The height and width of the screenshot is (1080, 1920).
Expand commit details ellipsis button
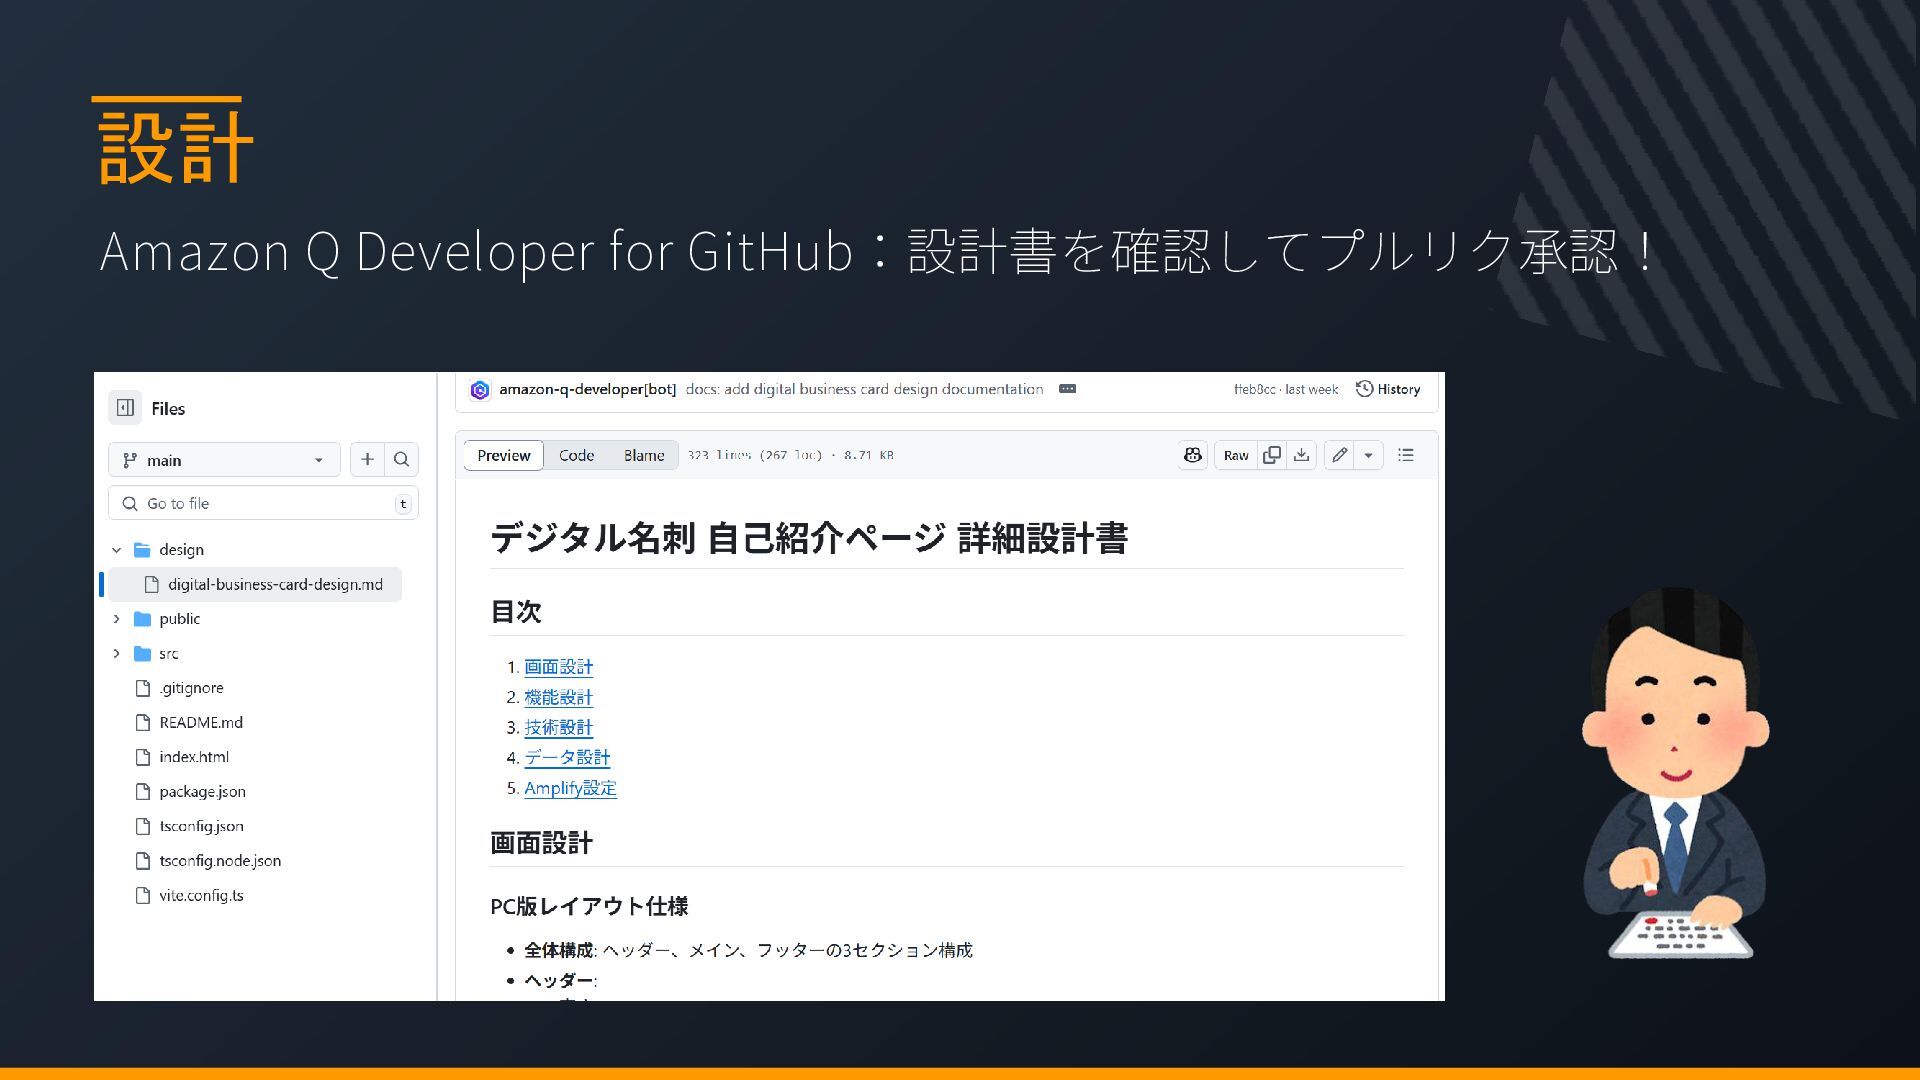(x=1067, y=389)
